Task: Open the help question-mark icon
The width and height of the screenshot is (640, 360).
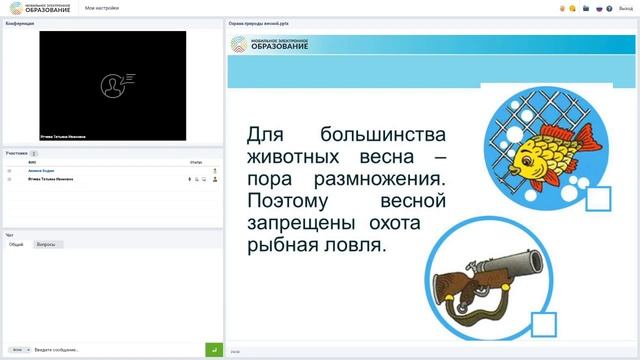Action: 609,9
